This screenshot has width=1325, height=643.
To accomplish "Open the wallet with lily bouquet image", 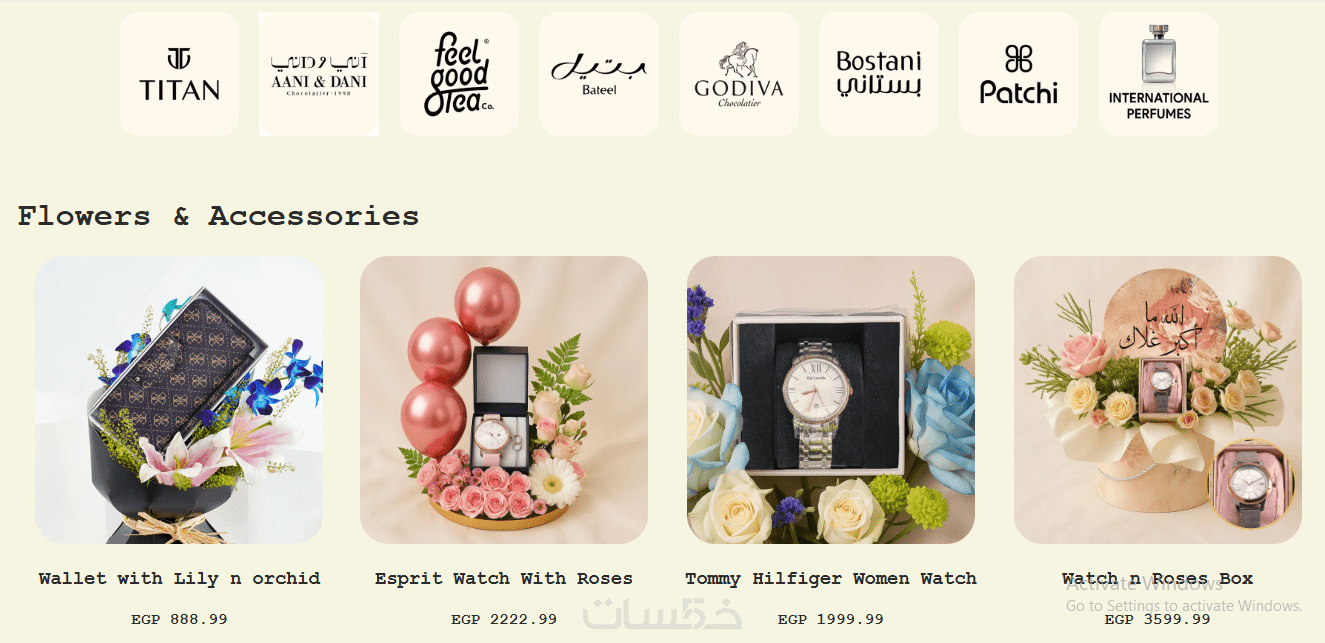I will [x=179, y=400].
